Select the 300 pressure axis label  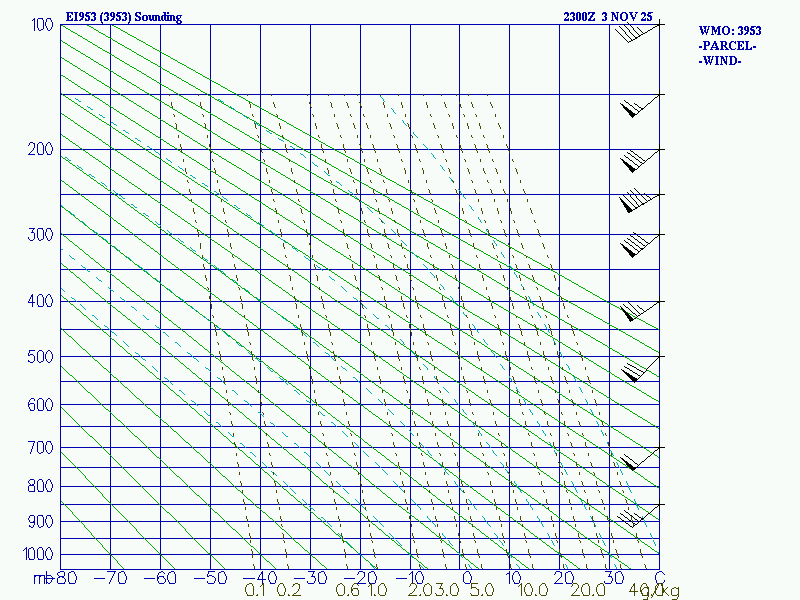tap(40, 235)
